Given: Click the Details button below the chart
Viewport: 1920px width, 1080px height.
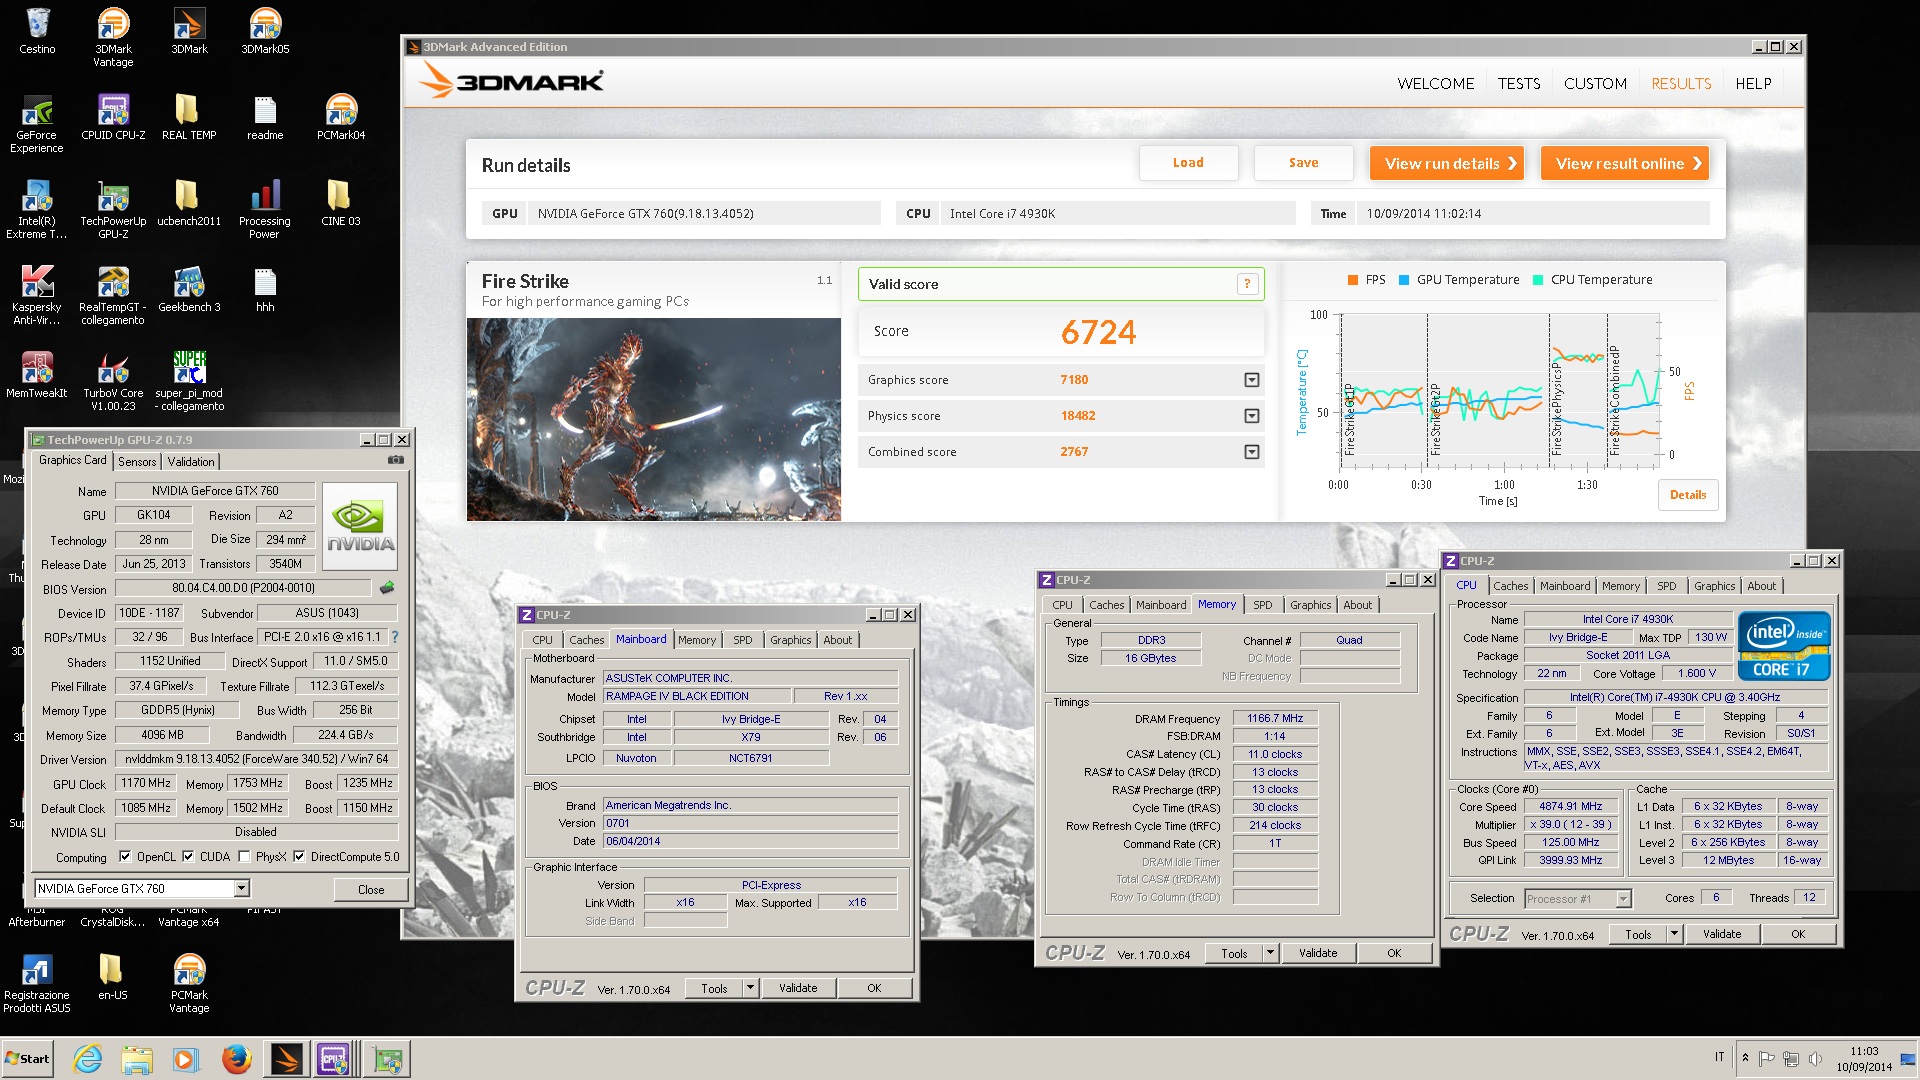Looking at the screenshot, I should point(1688,495).
